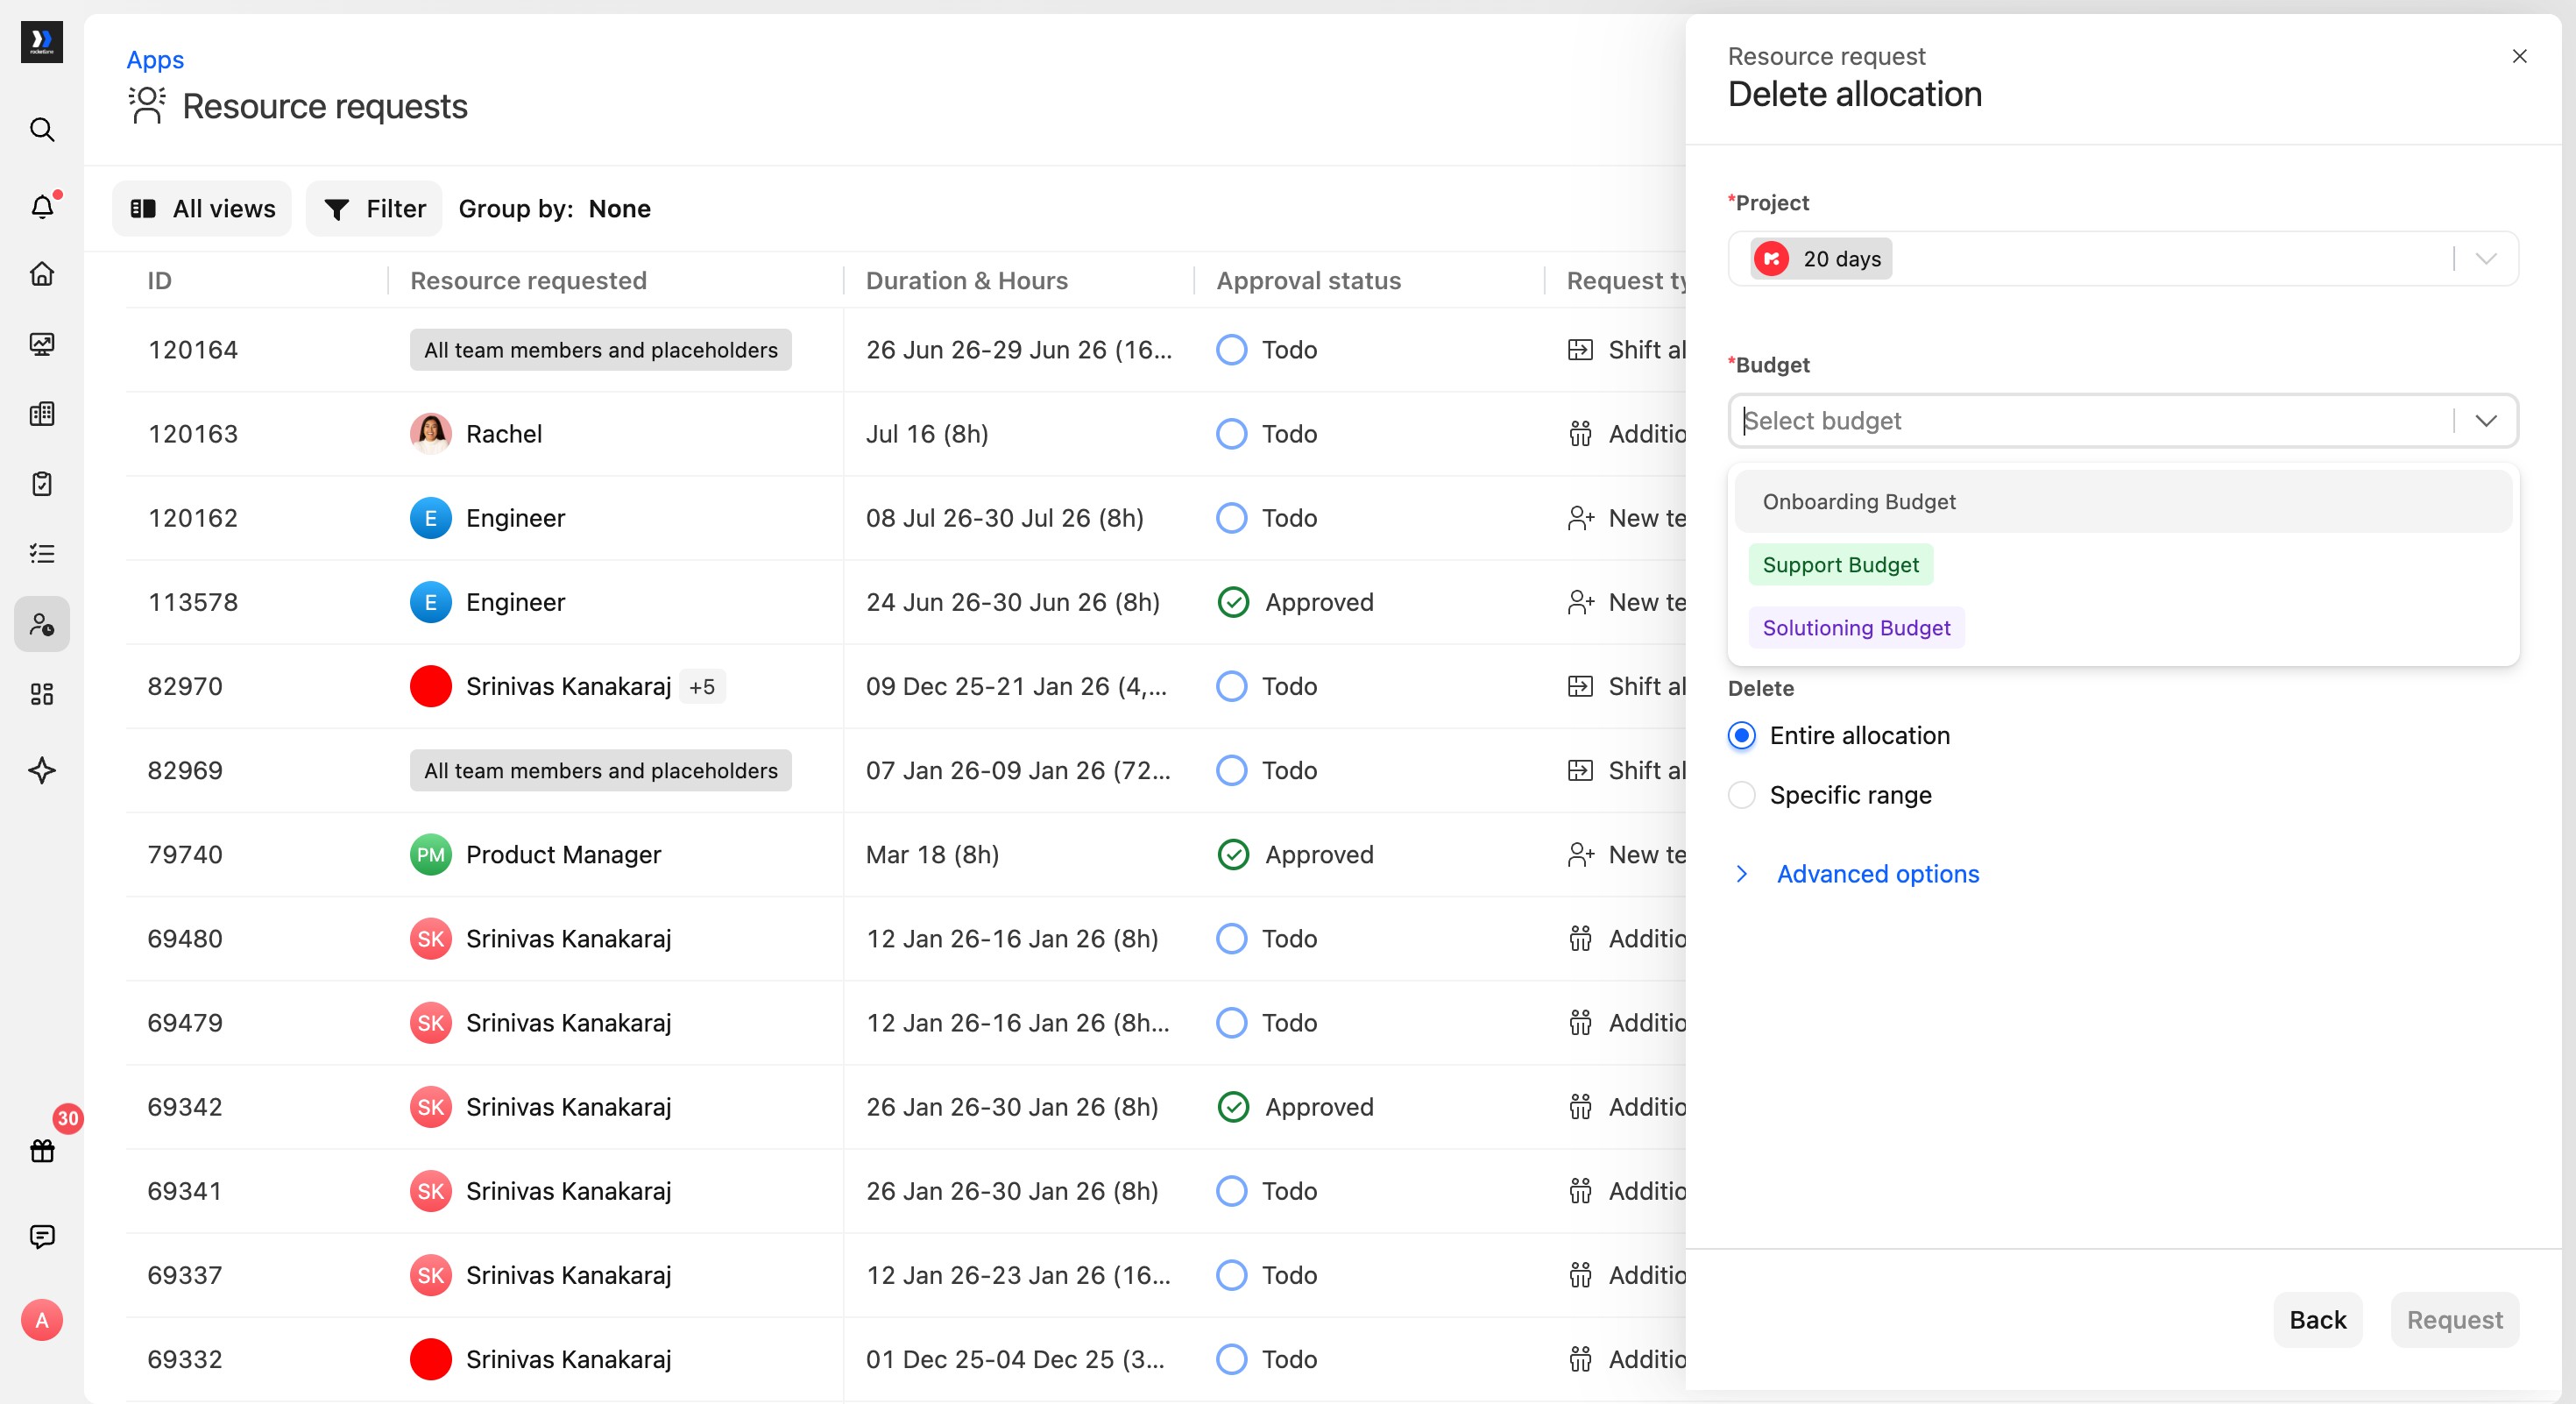Click the New team member icon in row 120162
Image resolution: width=2576 pixels, height=1404 pixels.
(x=1580, y=518)
